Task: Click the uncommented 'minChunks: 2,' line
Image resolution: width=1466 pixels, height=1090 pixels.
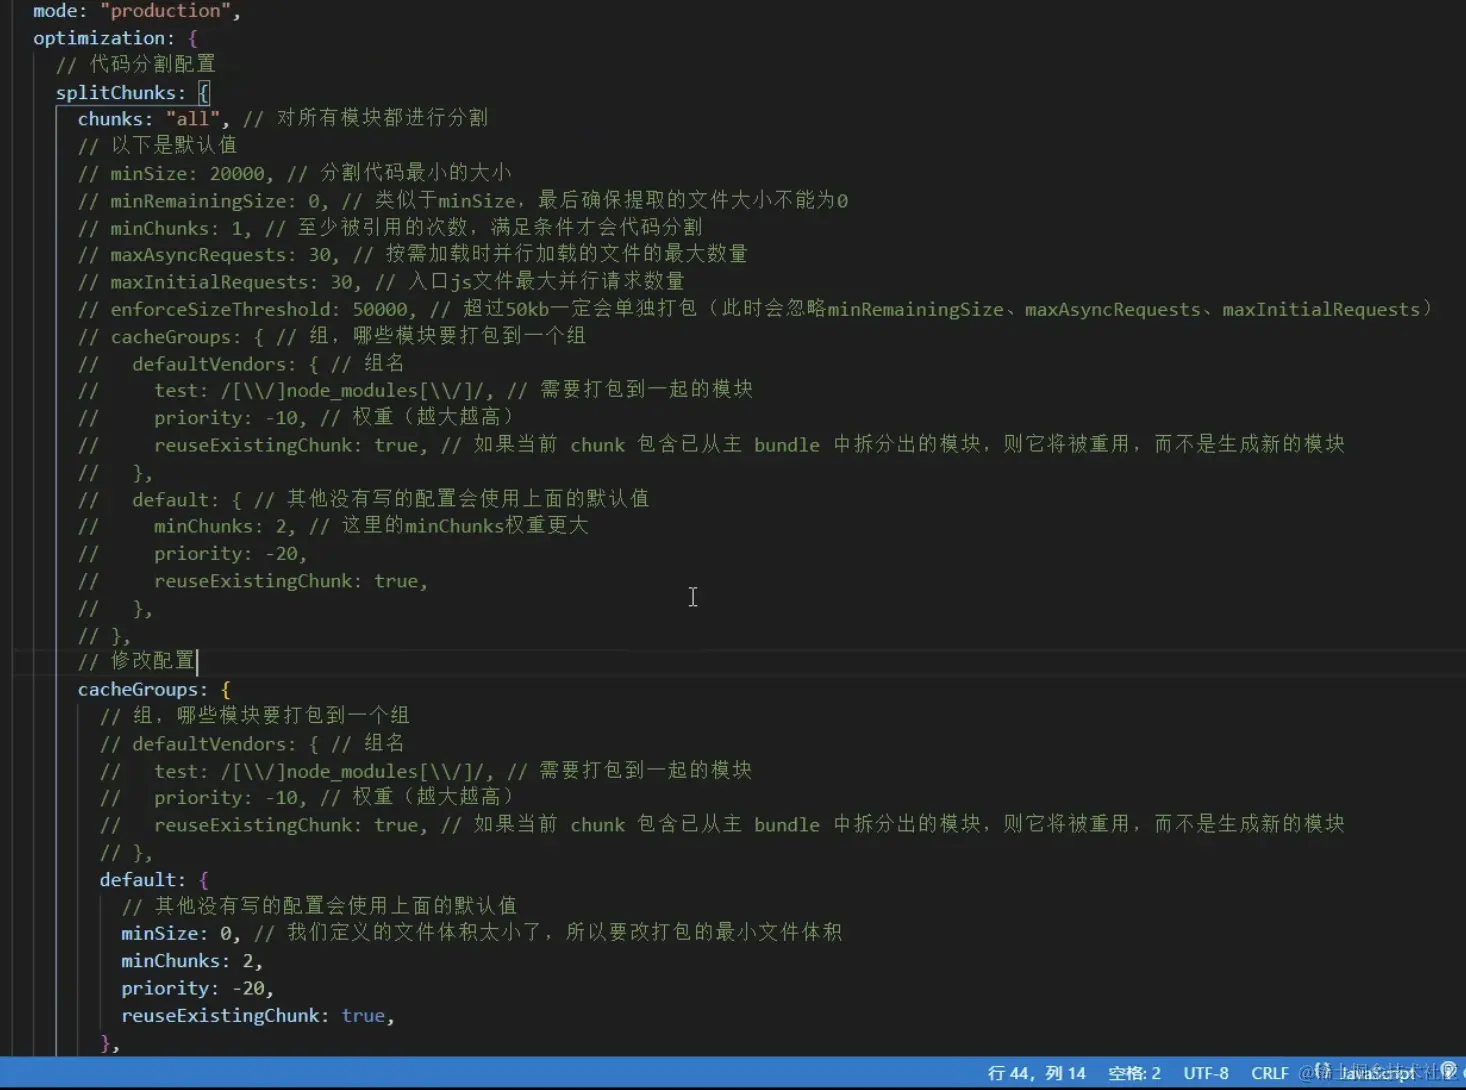Action: [x=192, y=961]
